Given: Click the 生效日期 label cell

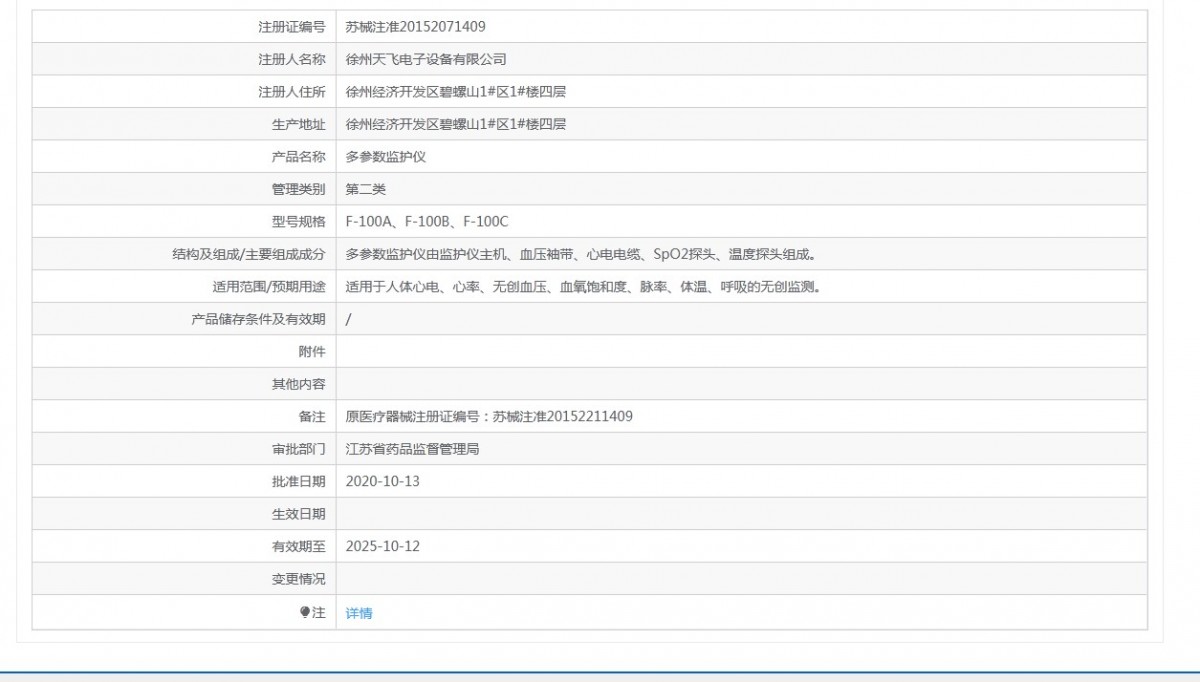Looking at the screenshot, I should tap(184, 514).
